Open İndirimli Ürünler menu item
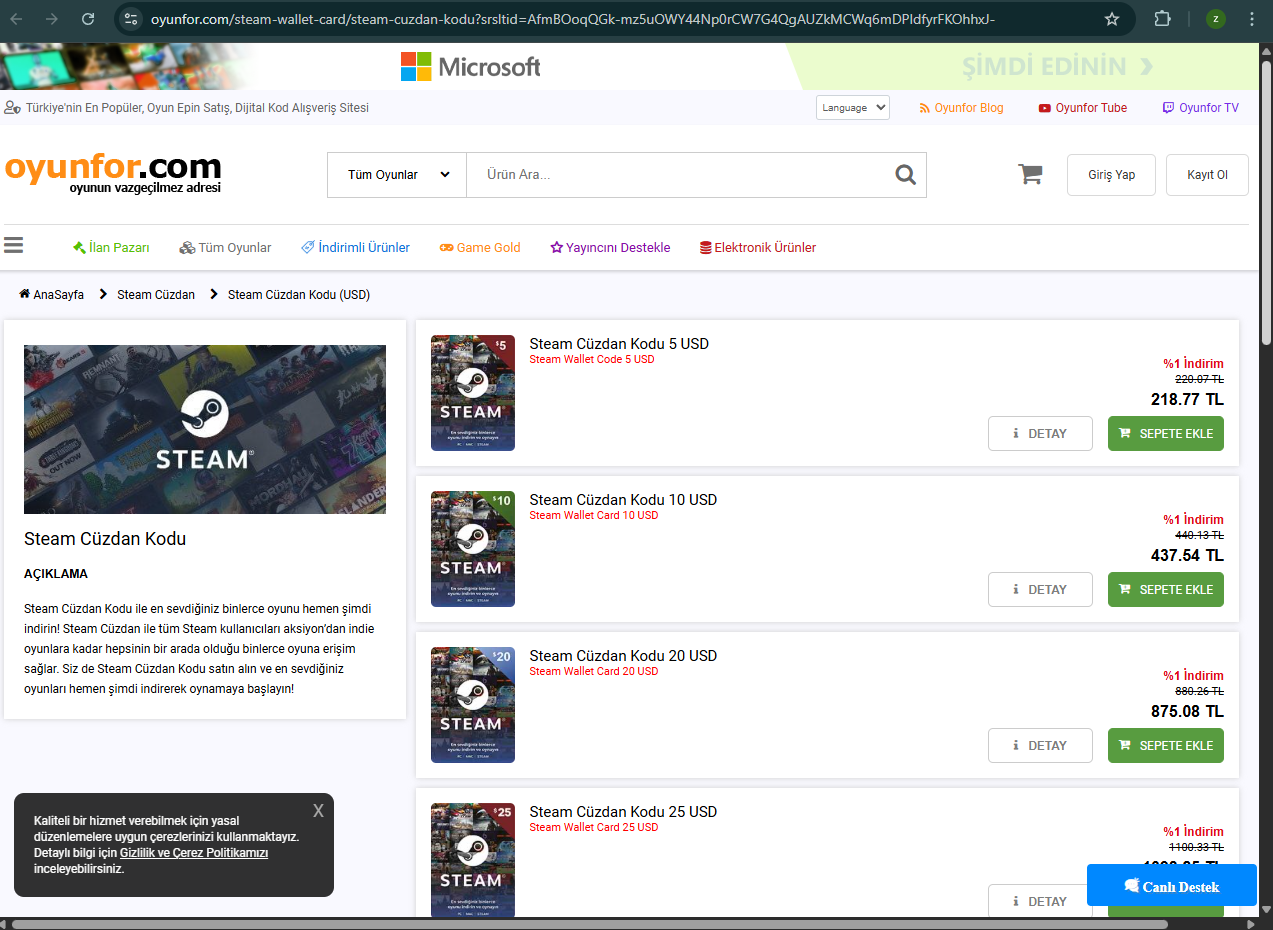The image size is (1273, 930). [x=355, y=247]
